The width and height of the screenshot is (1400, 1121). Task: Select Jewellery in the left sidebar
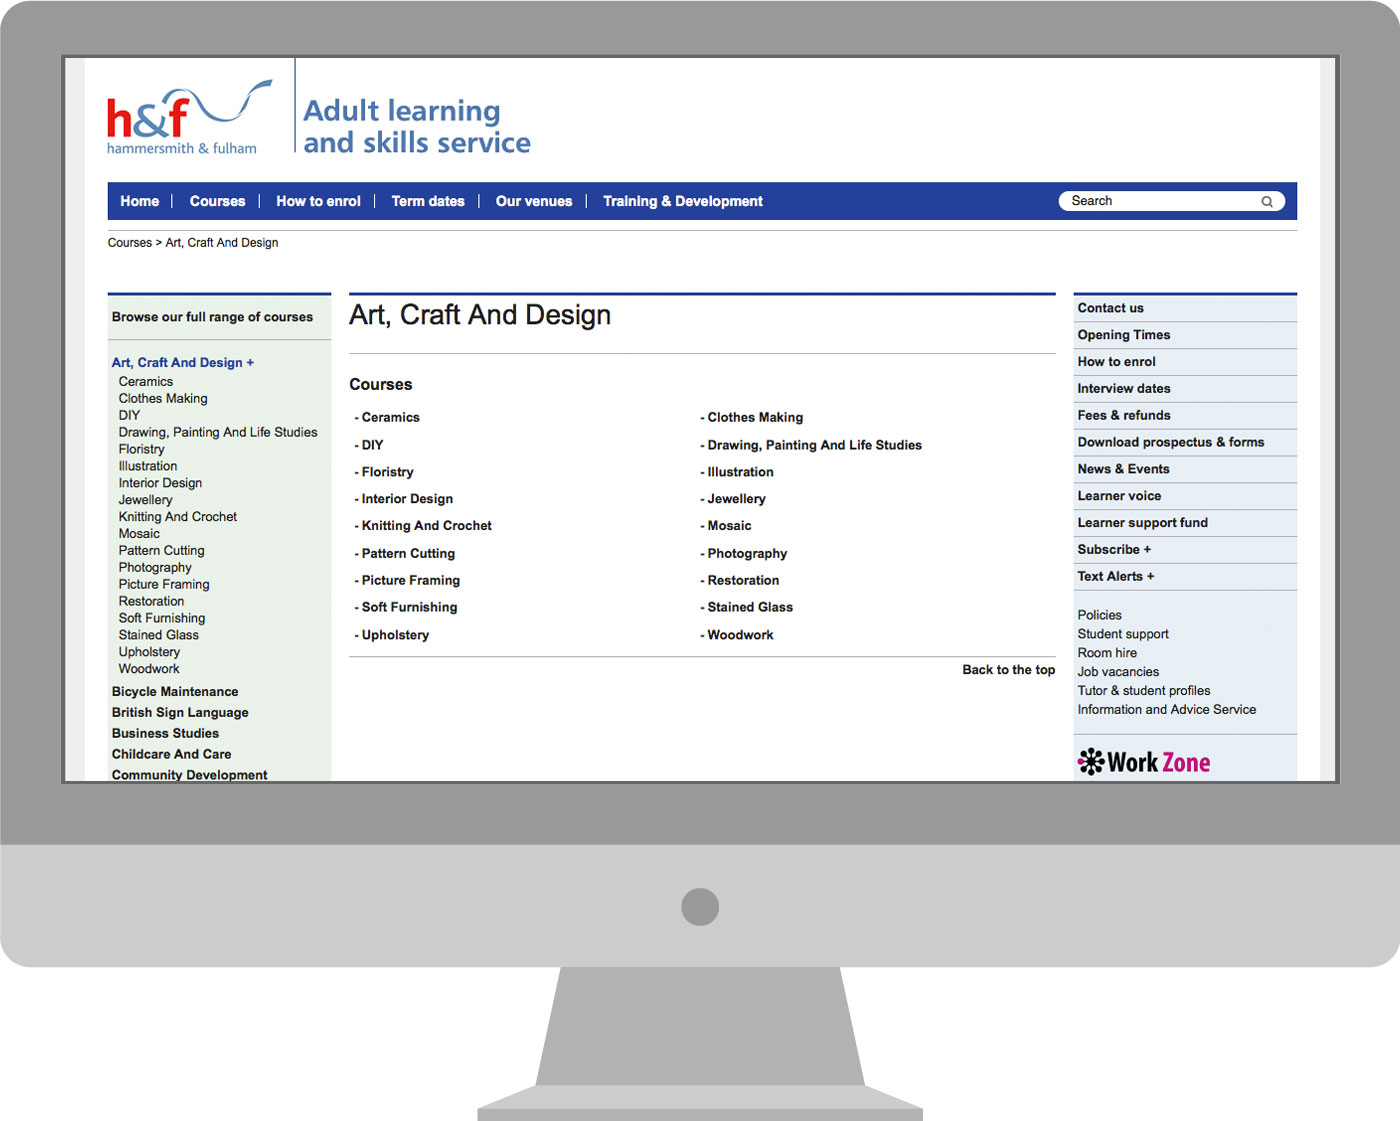[x=146, y=500]
